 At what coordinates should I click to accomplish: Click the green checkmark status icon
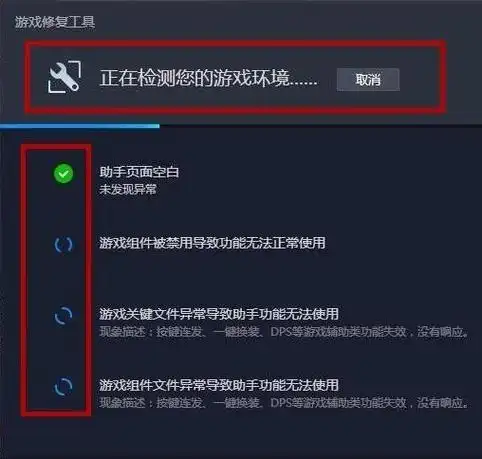[63, 173]
